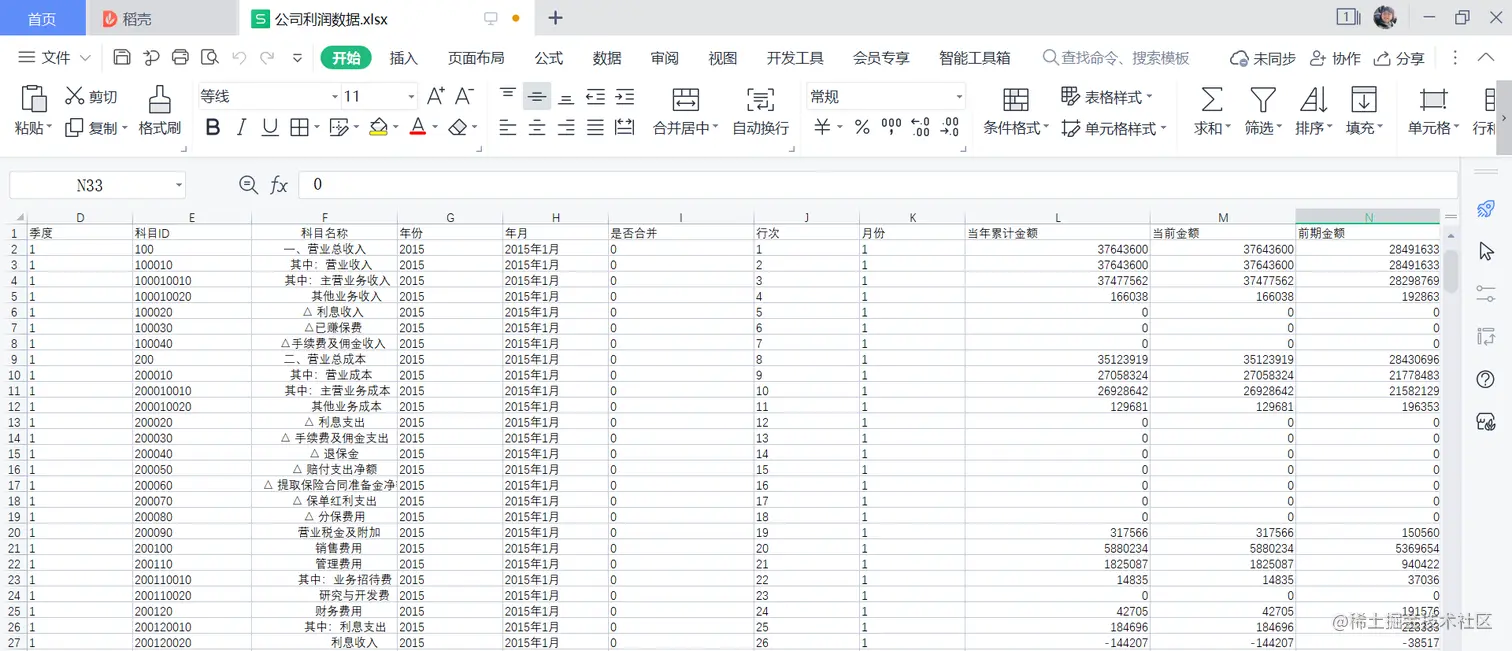Viewport: 1512px width, 651px height.
Task: Switch to the 数据 ribbon tab
Action: click(606, 58)
